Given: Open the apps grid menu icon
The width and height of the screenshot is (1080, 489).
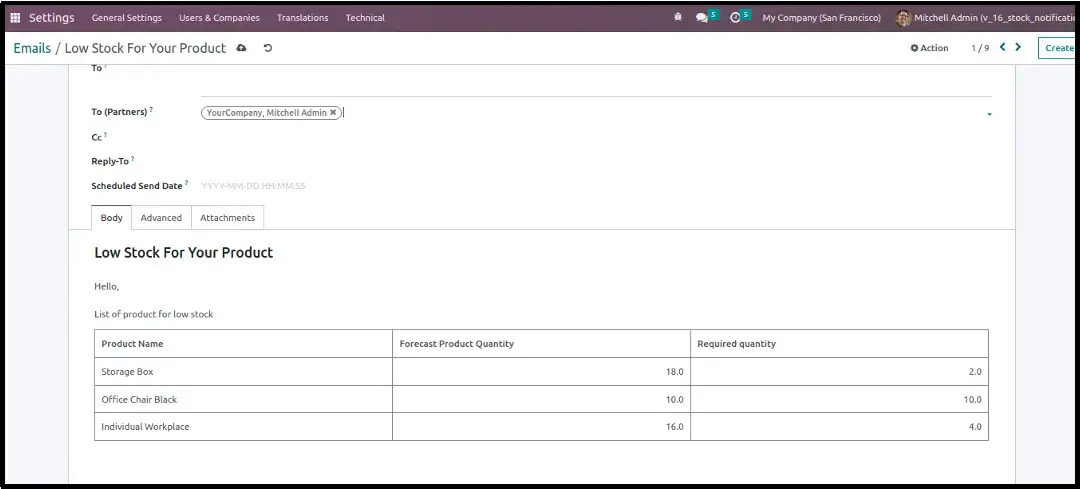Looking at the screenshot, I should (x=15, y=18).
